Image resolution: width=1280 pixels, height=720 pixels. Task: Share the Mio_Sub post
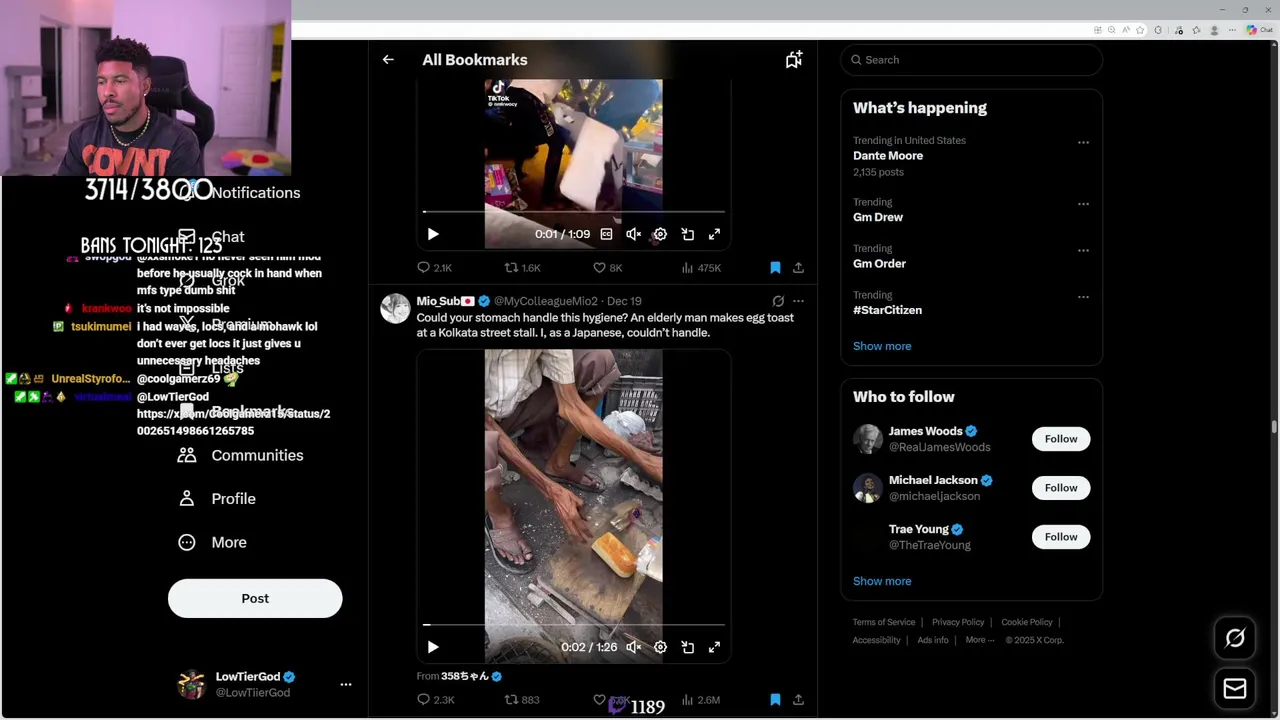(798, 700)
